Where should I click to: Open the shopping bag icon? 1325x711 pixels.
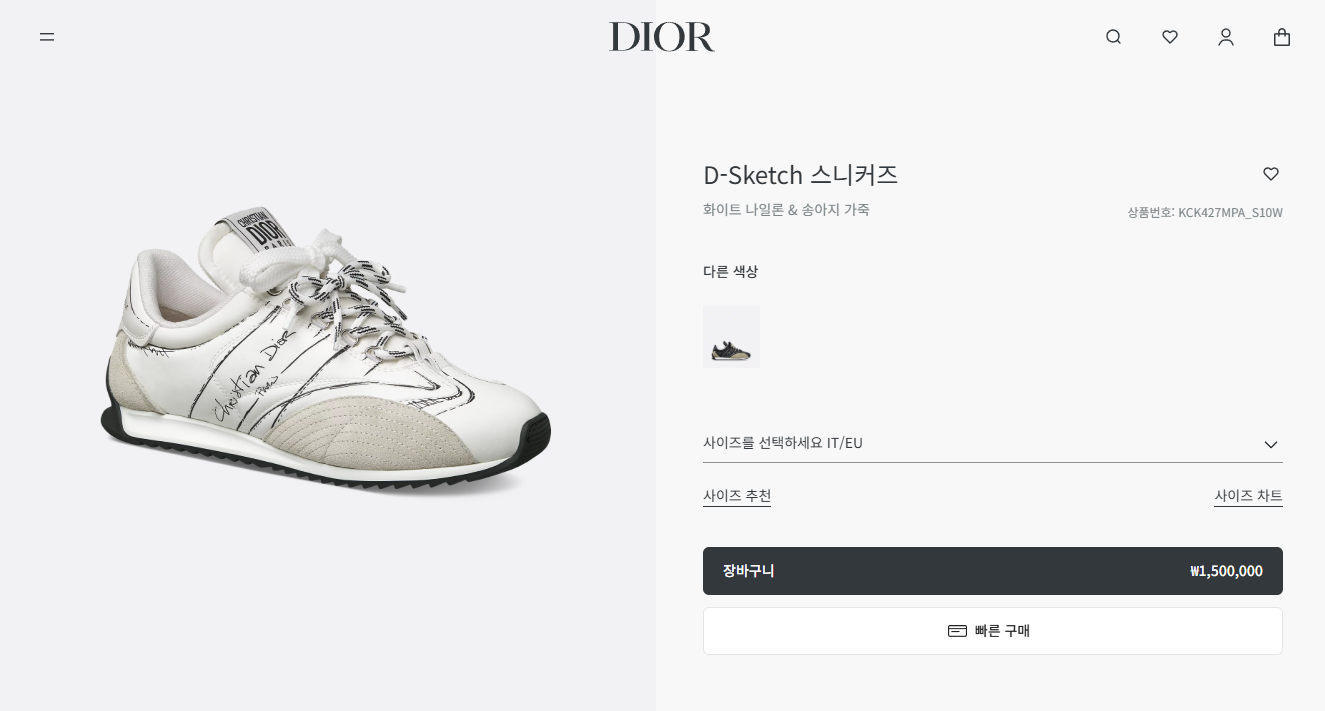(x=1282, y=37)
